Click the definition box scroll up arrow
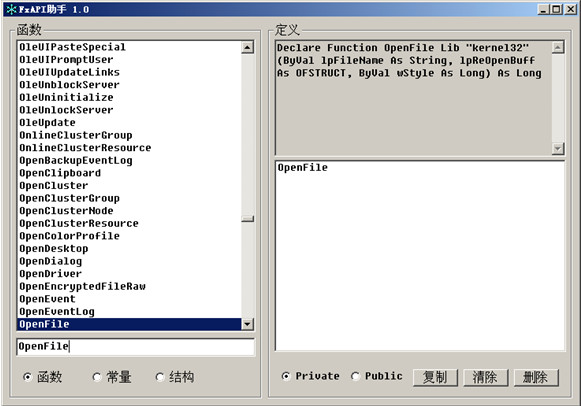The width and height of the screenshot is (581, 406). point(558,47)
